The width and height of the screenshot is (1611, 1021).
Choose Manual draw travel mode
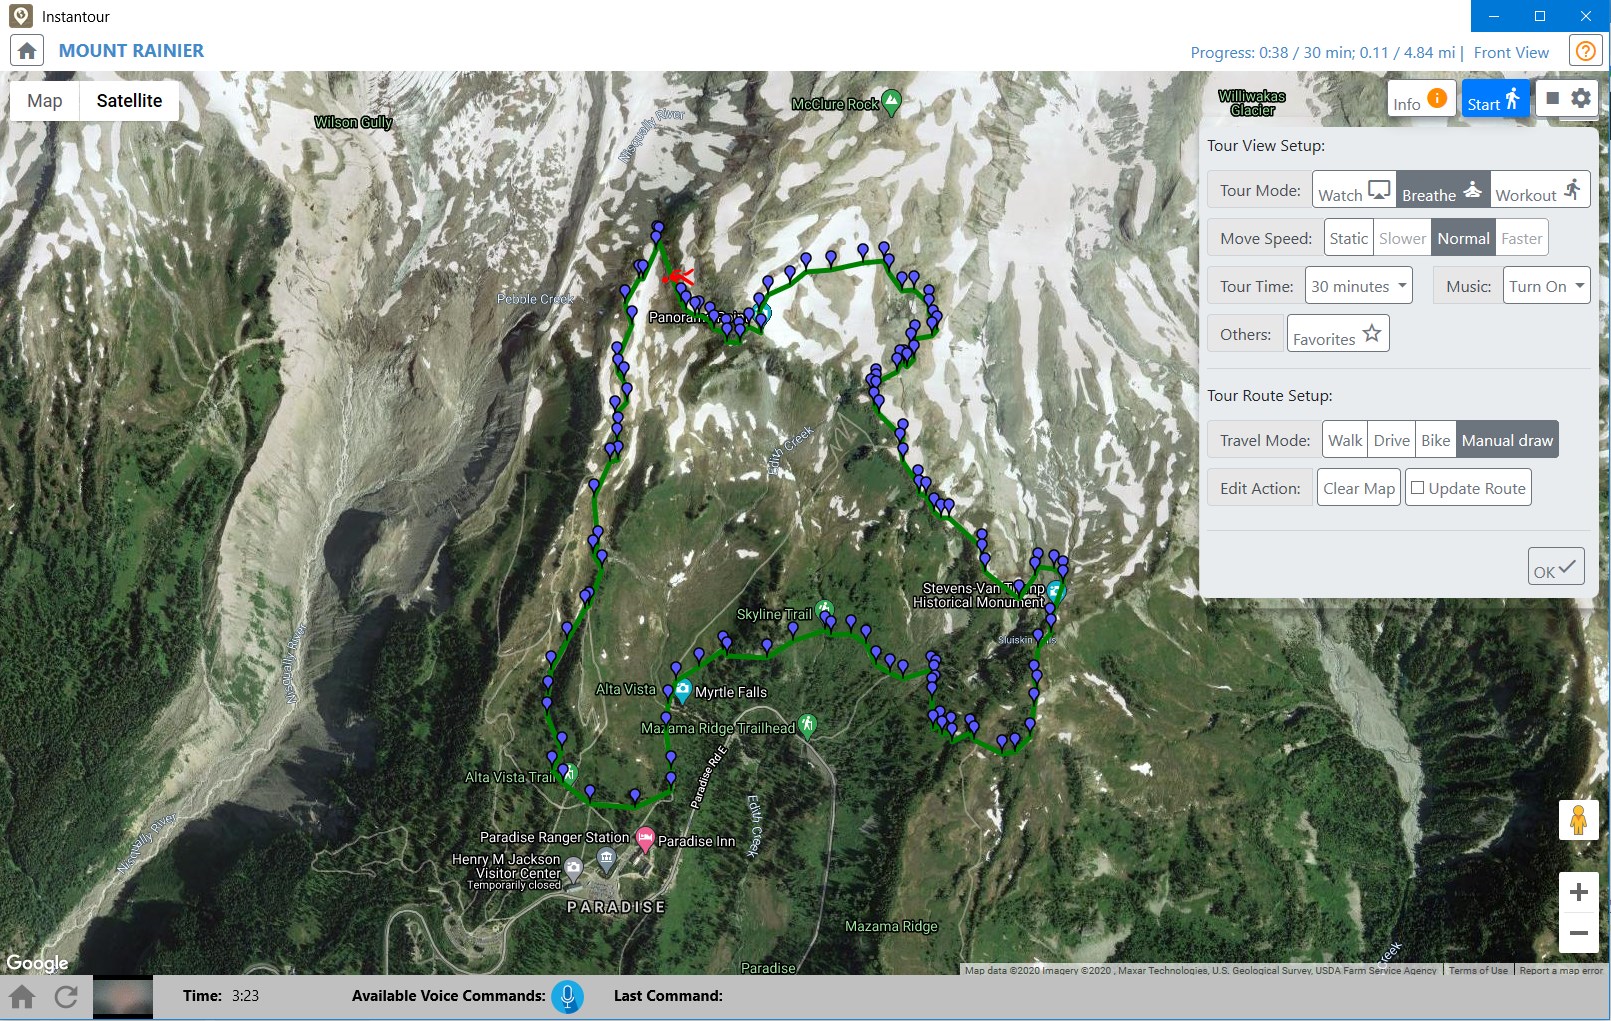(1507, 440)
